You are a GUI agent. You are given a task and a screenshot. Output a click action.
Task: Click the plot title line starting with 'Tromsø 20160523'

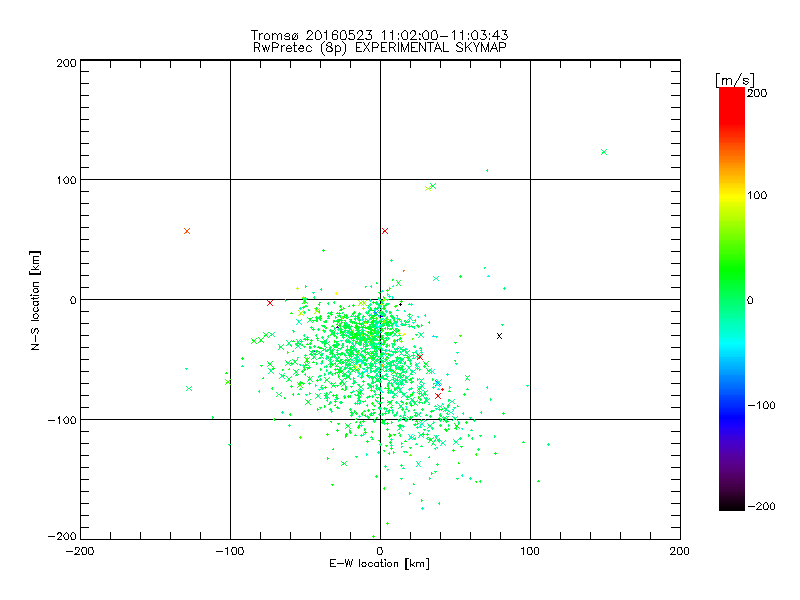pyautogui.click(x=379, y=35)
